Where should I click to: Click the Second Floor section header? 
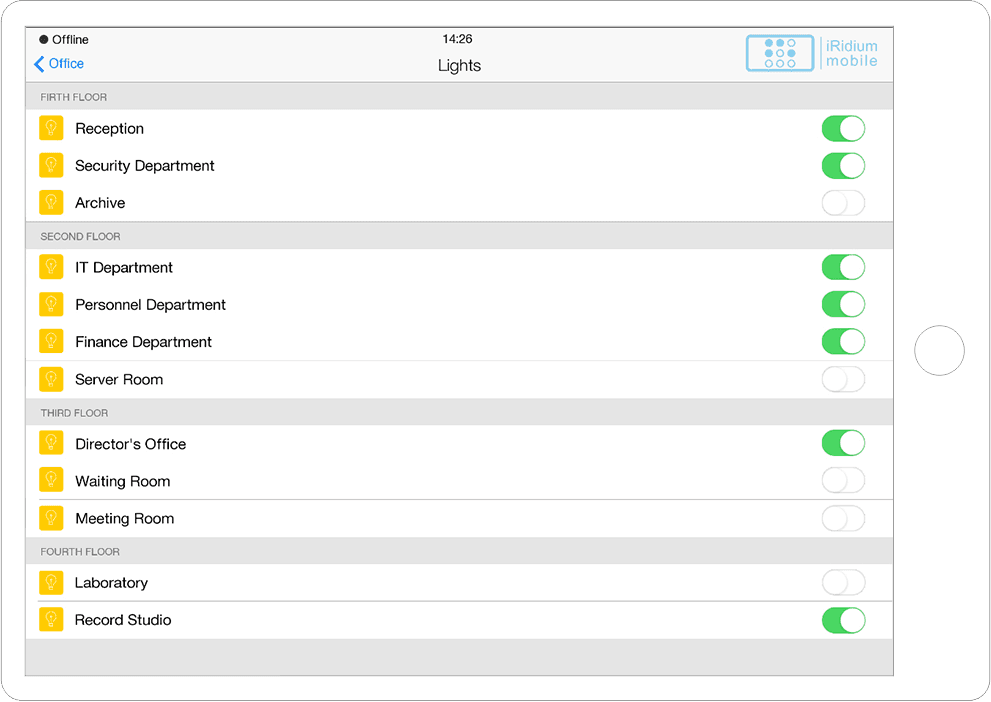(80, 237)
